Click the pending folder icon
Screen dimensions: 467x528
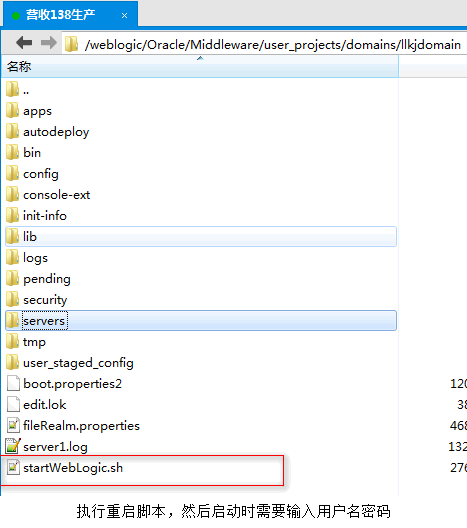coord(12,278)
